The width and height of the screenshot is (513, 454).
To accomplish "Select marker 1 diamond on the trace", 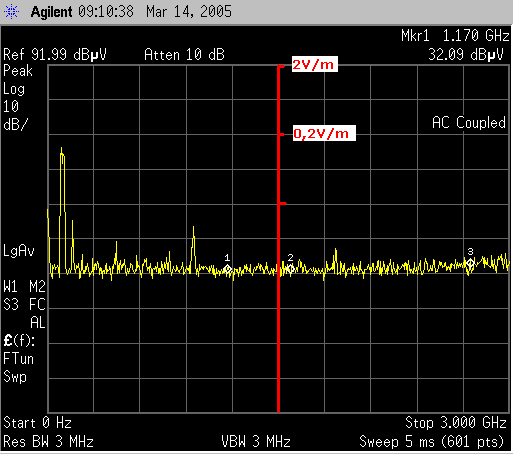I will (228, 269).
